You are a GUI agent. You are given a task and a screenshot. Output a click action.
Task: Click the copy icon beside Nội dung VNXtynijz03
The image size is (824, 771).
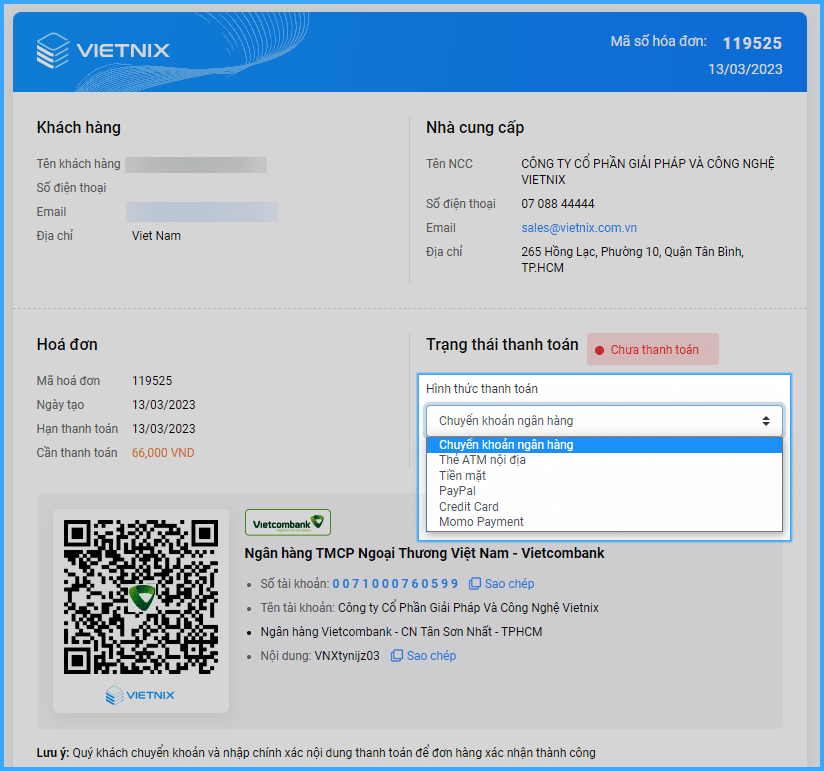point(397,655)
